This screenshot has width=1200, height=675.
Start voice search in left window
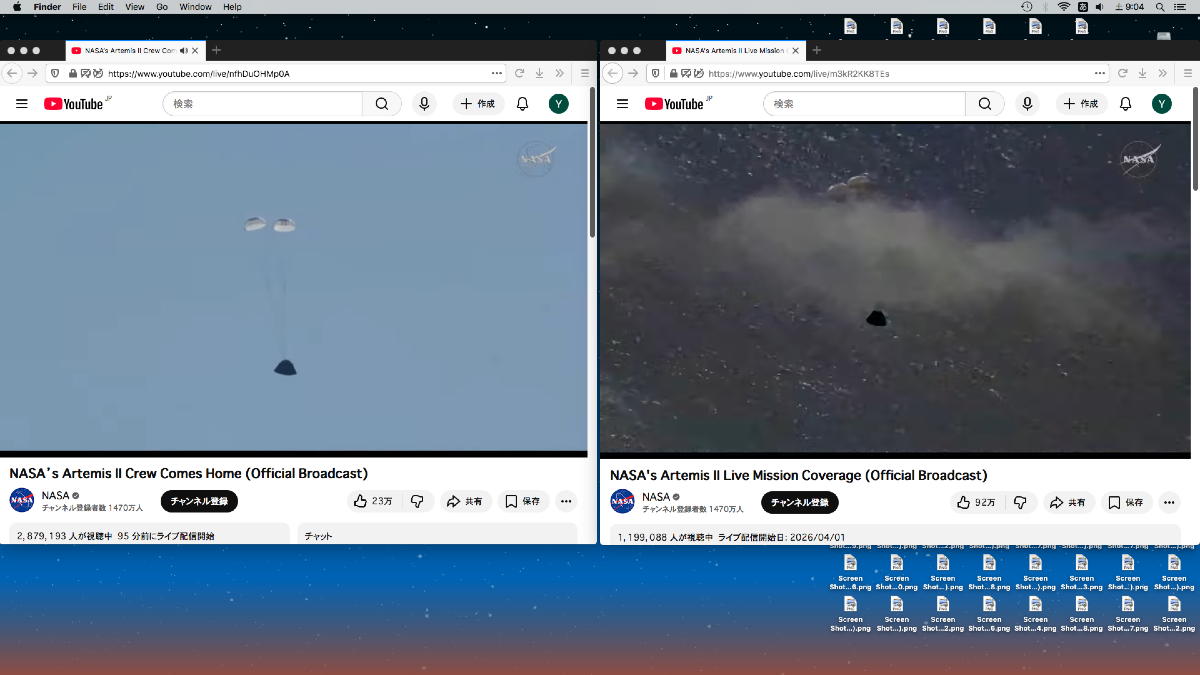click(424, 104)
